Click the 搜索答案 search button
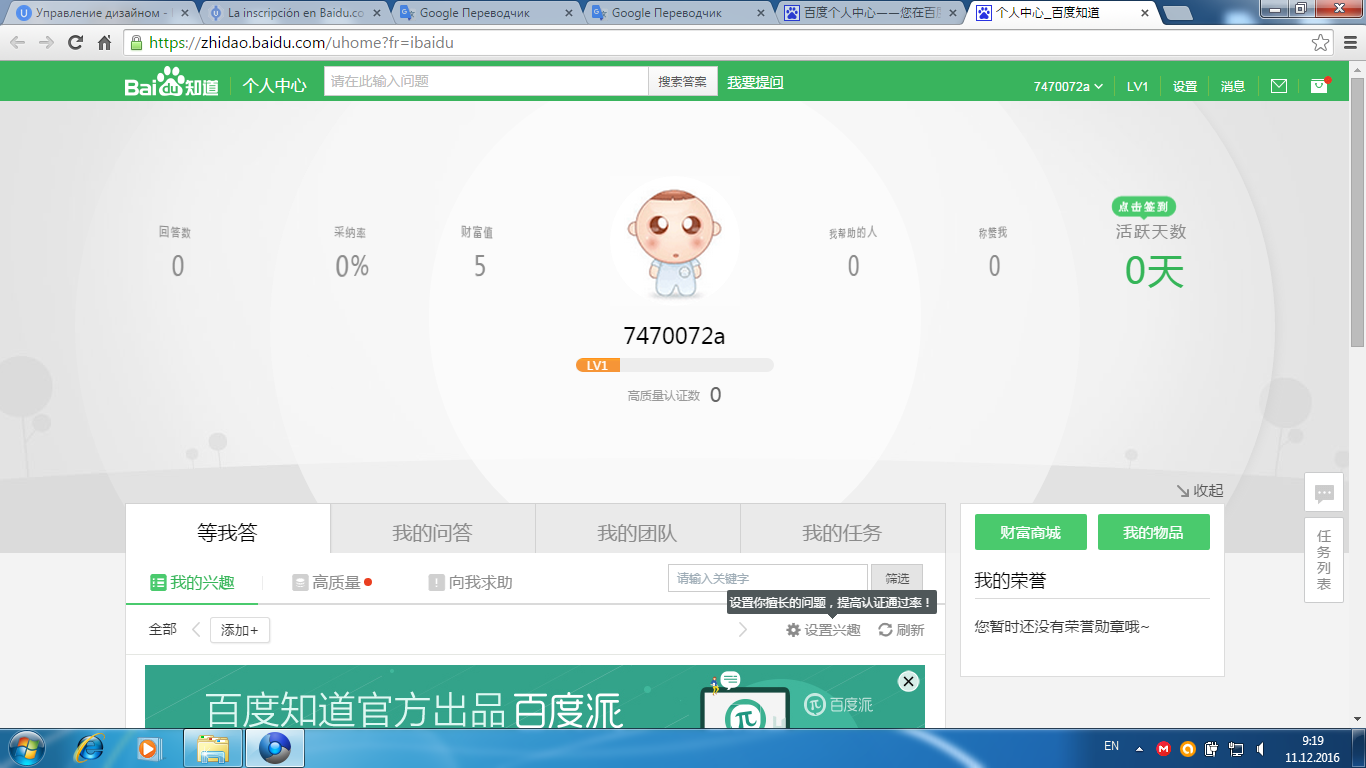The image size is (1366, 768). click(x=683, y=81)
